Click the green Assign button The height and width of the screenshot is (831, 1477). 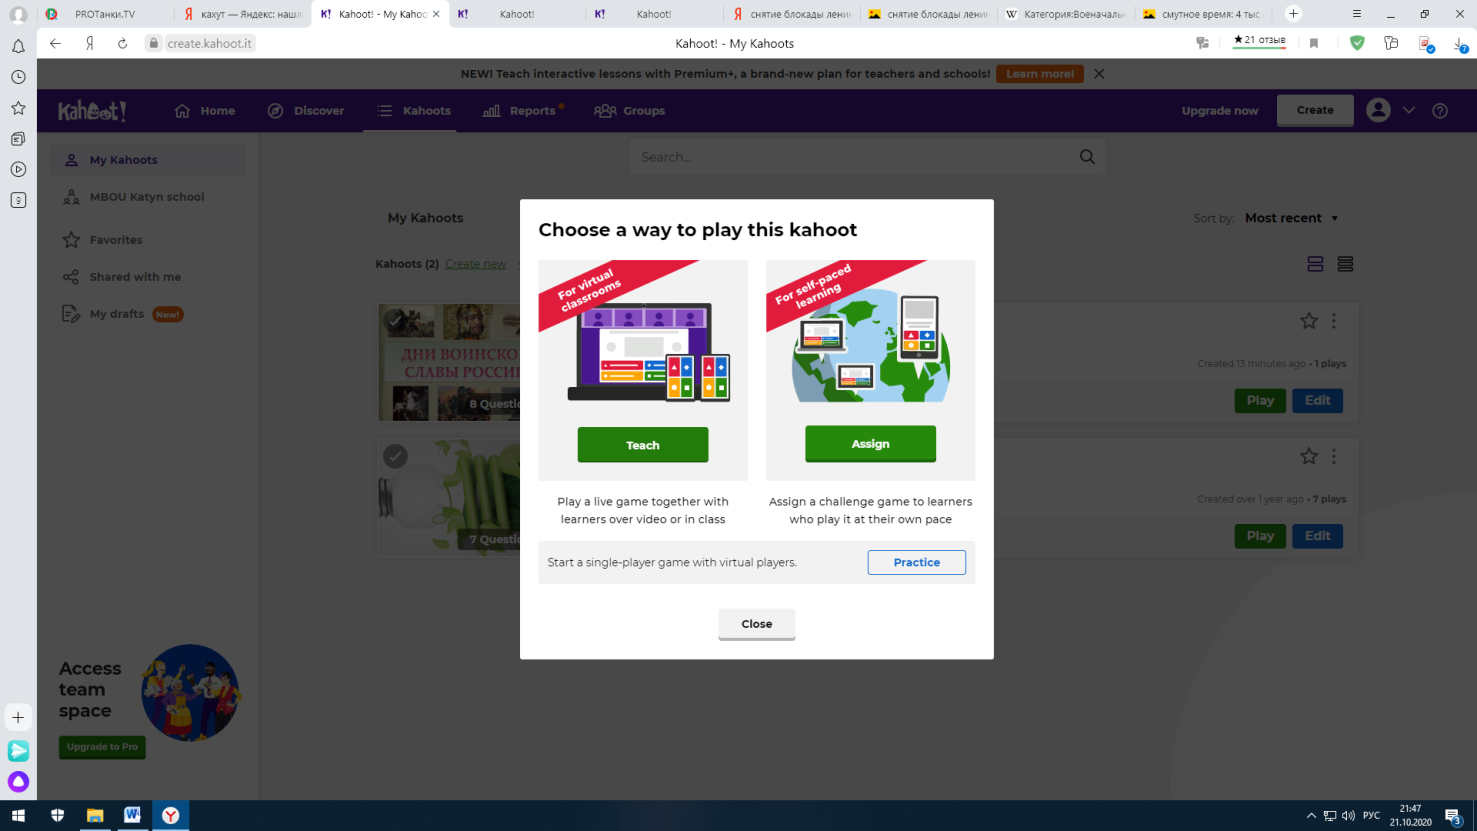870,444
